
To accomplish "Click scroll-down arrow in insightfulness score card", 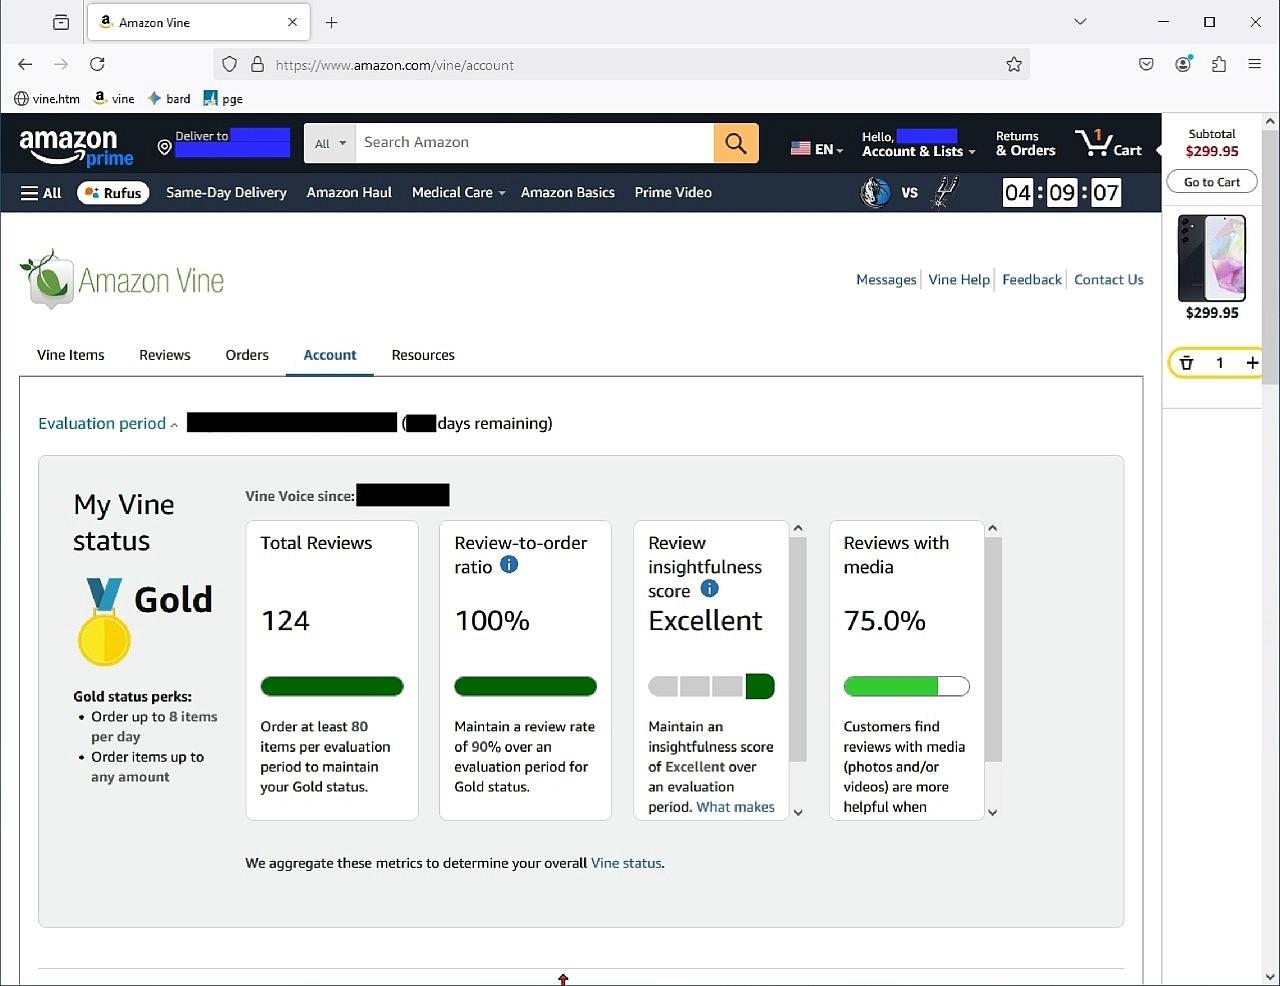I will click(798, 812).
